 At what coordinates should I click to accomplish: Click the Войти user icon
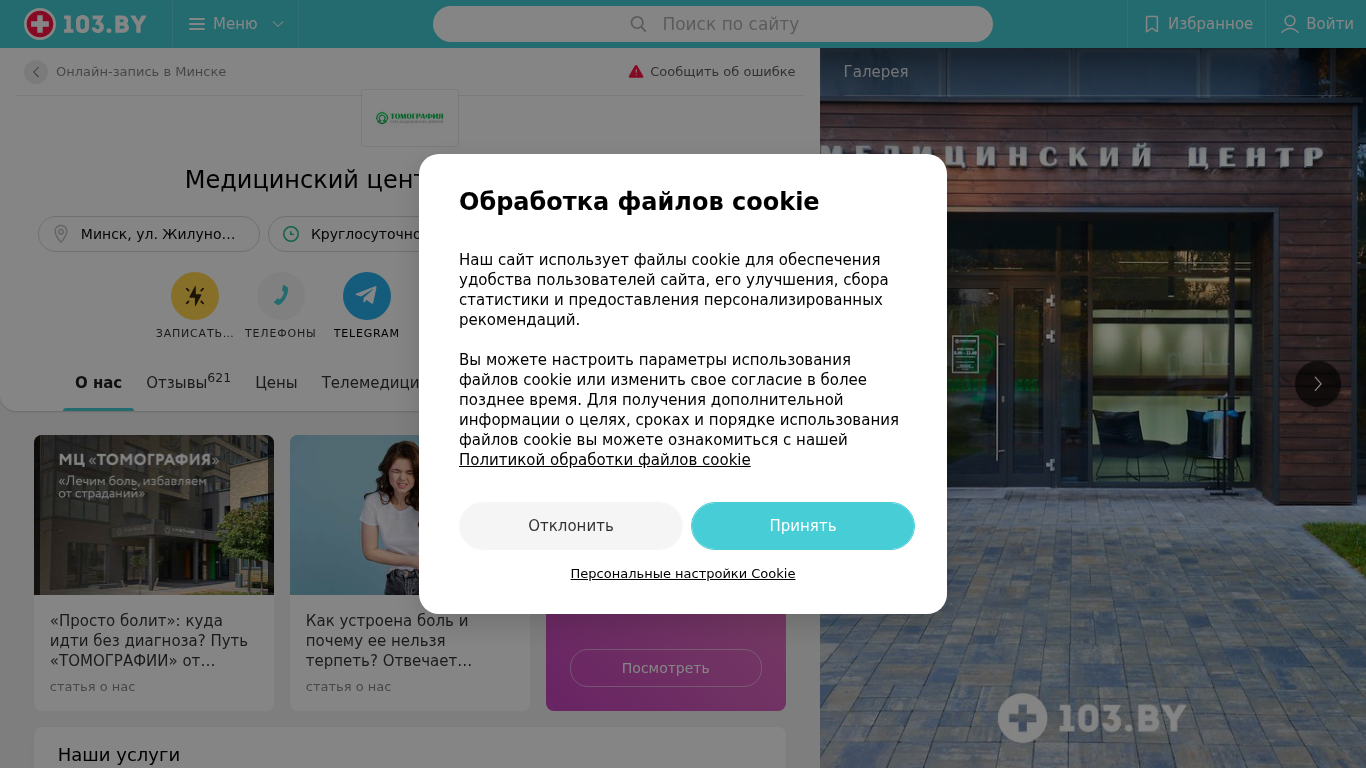click(x=1290, y=24)
